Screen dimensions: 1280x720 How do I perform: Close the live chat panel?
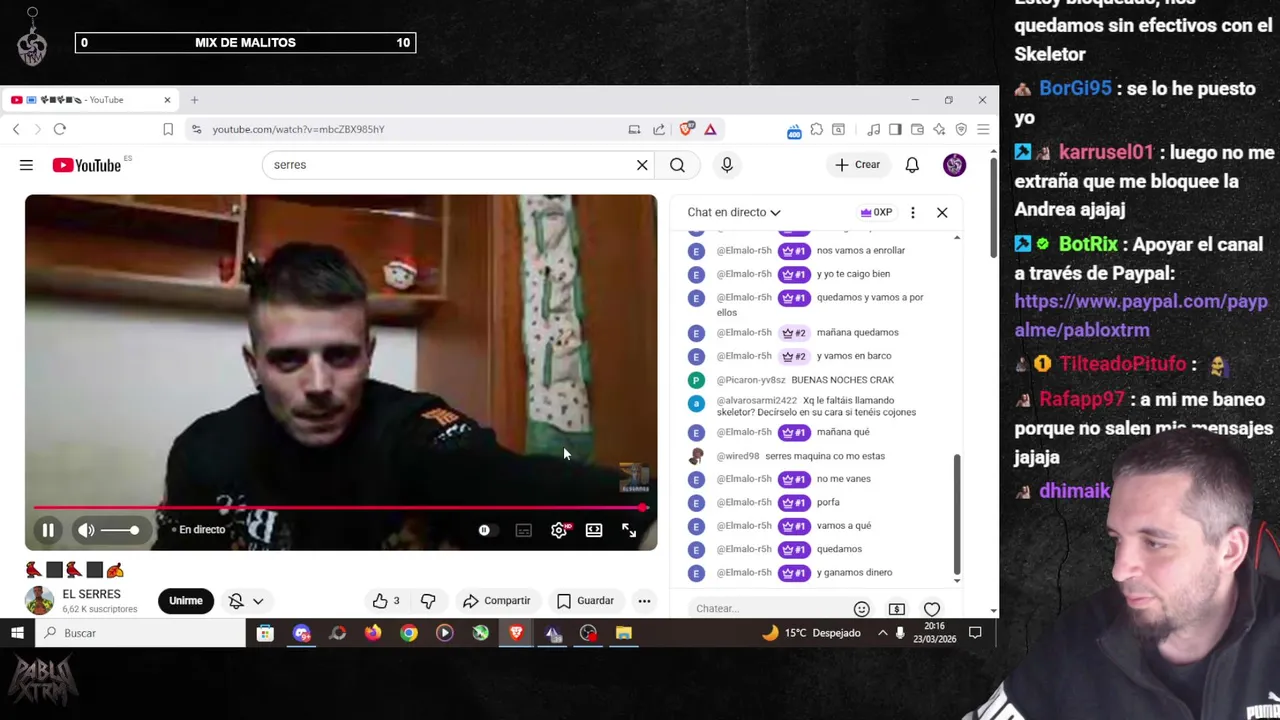click(942, 212)
